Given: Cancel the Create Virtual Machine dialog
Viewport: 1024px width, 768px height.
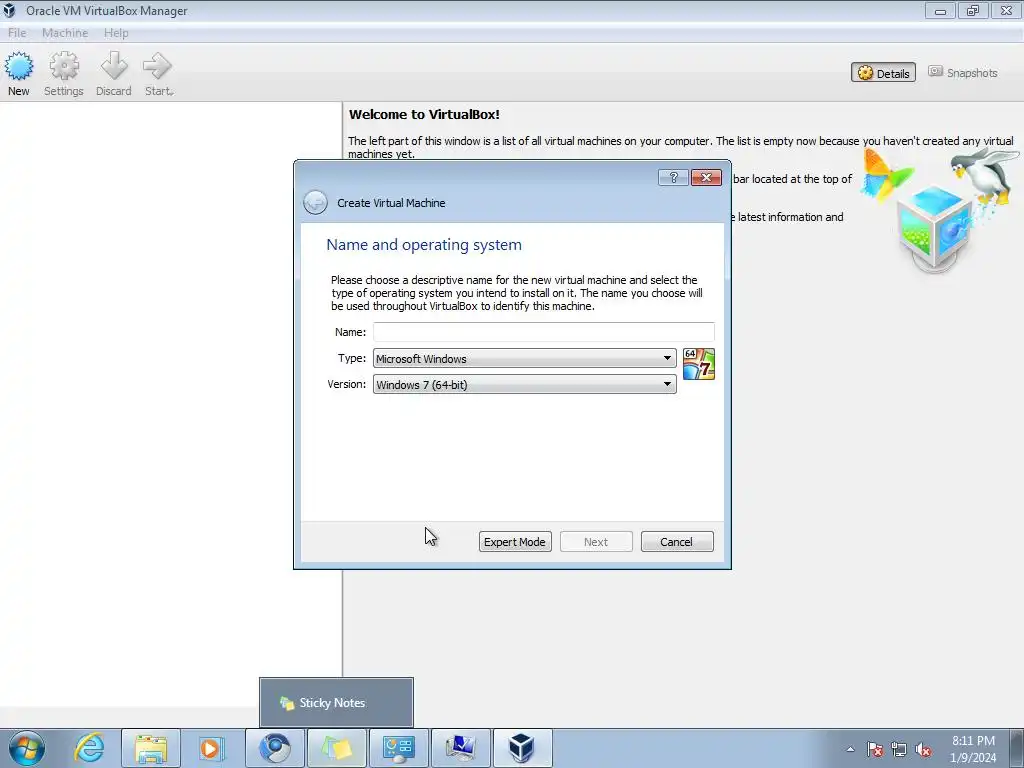Looking at the screenshot, I should pos(677,541).
